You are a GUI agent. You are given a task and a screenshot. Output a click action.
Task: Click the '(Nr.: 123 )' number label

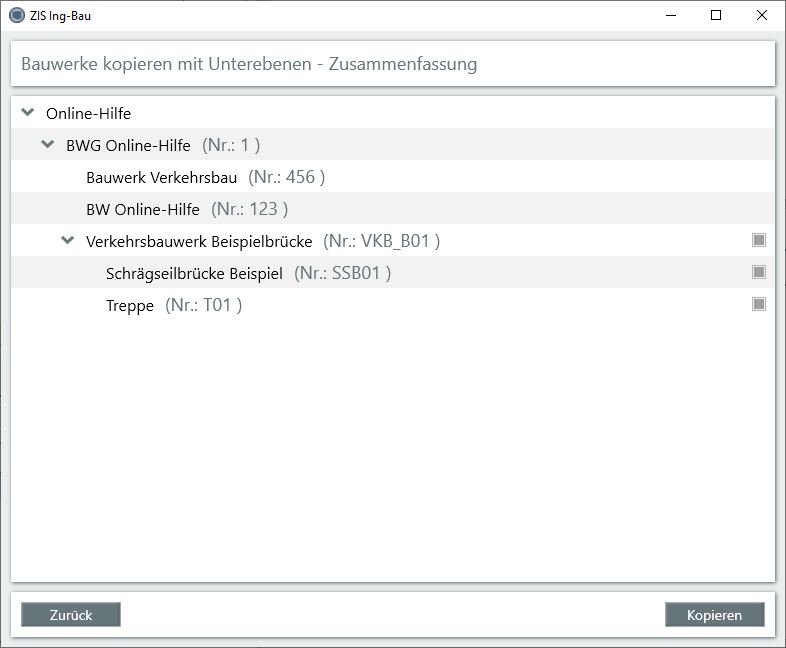click(250, 209)
